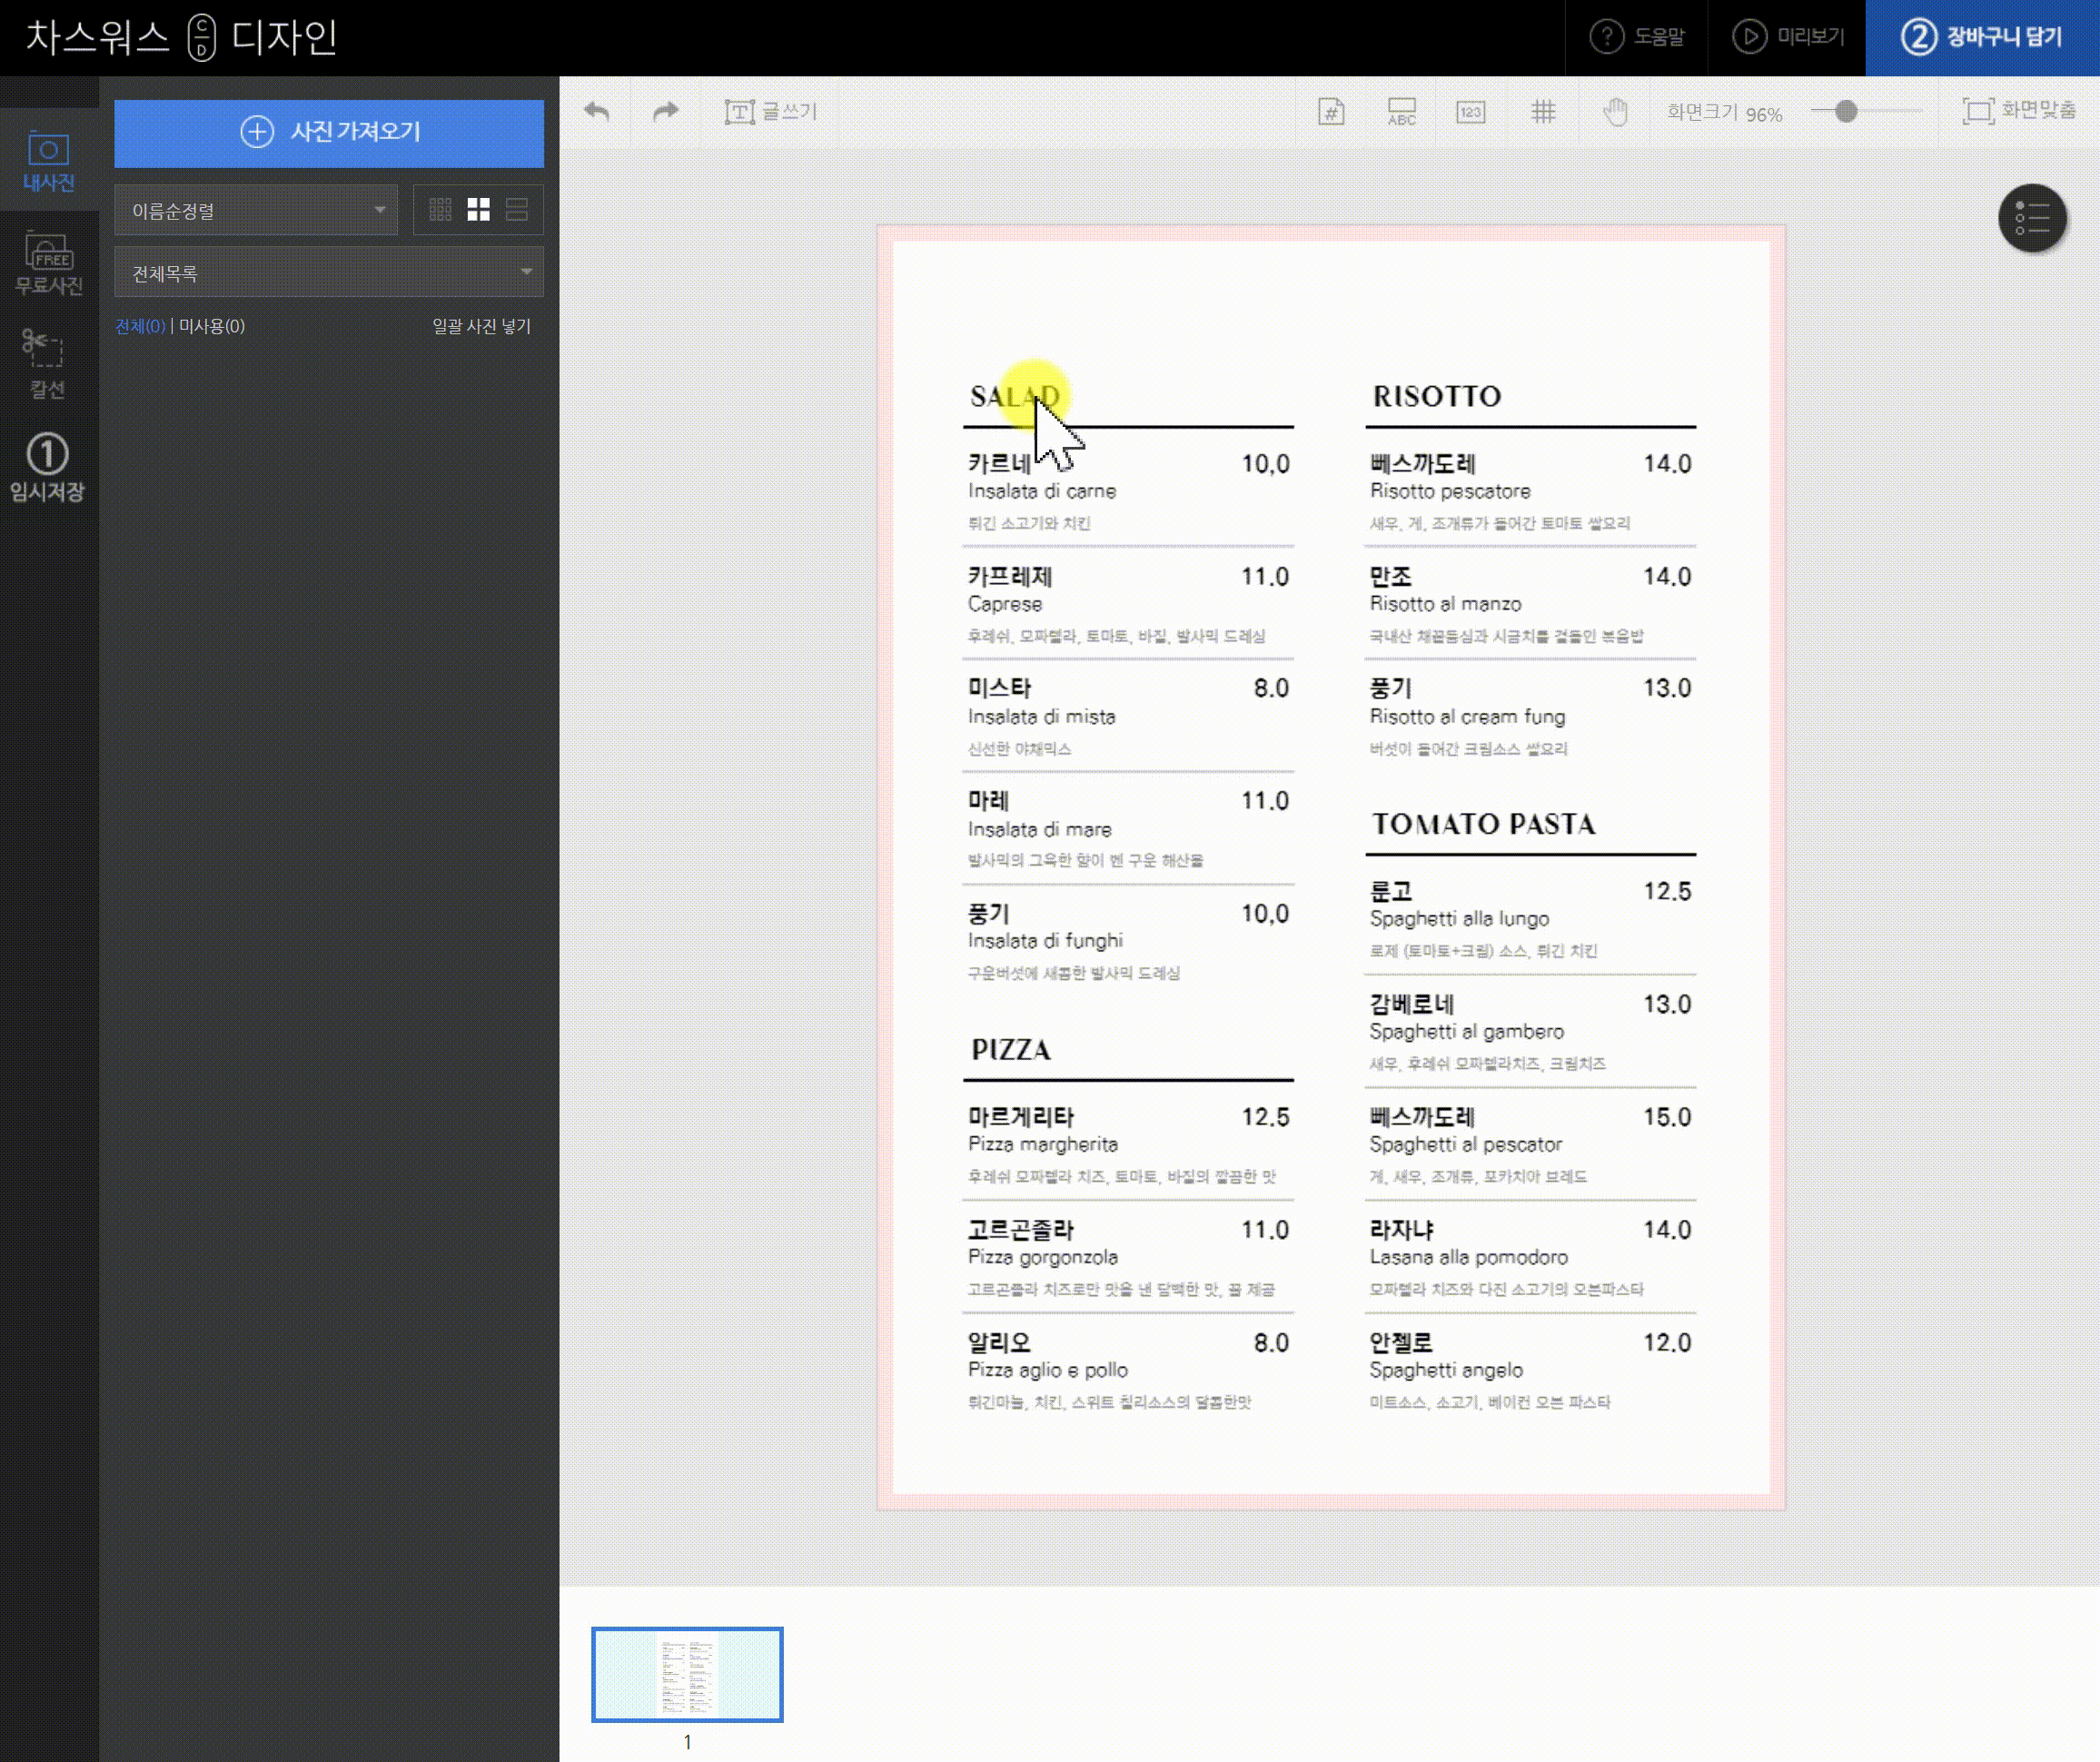
Task: Filter by 미사용(0) photos
Action: click(x=212, y=326)
